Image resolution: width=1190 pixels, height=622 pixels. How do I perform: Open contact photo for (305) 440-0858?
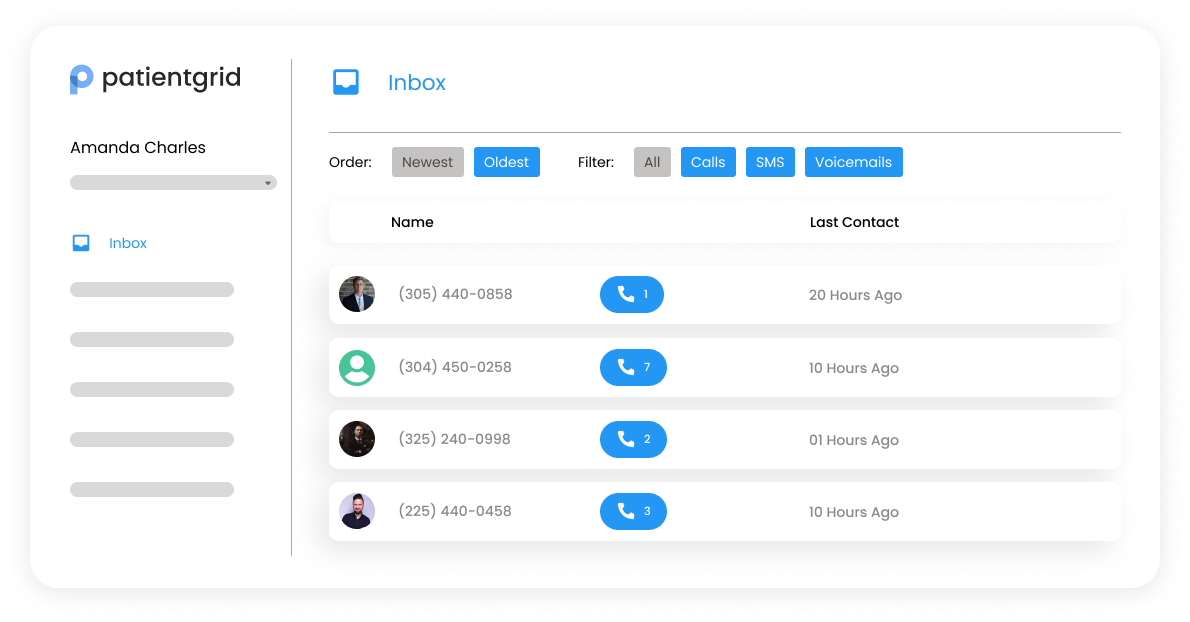(357, 294)
